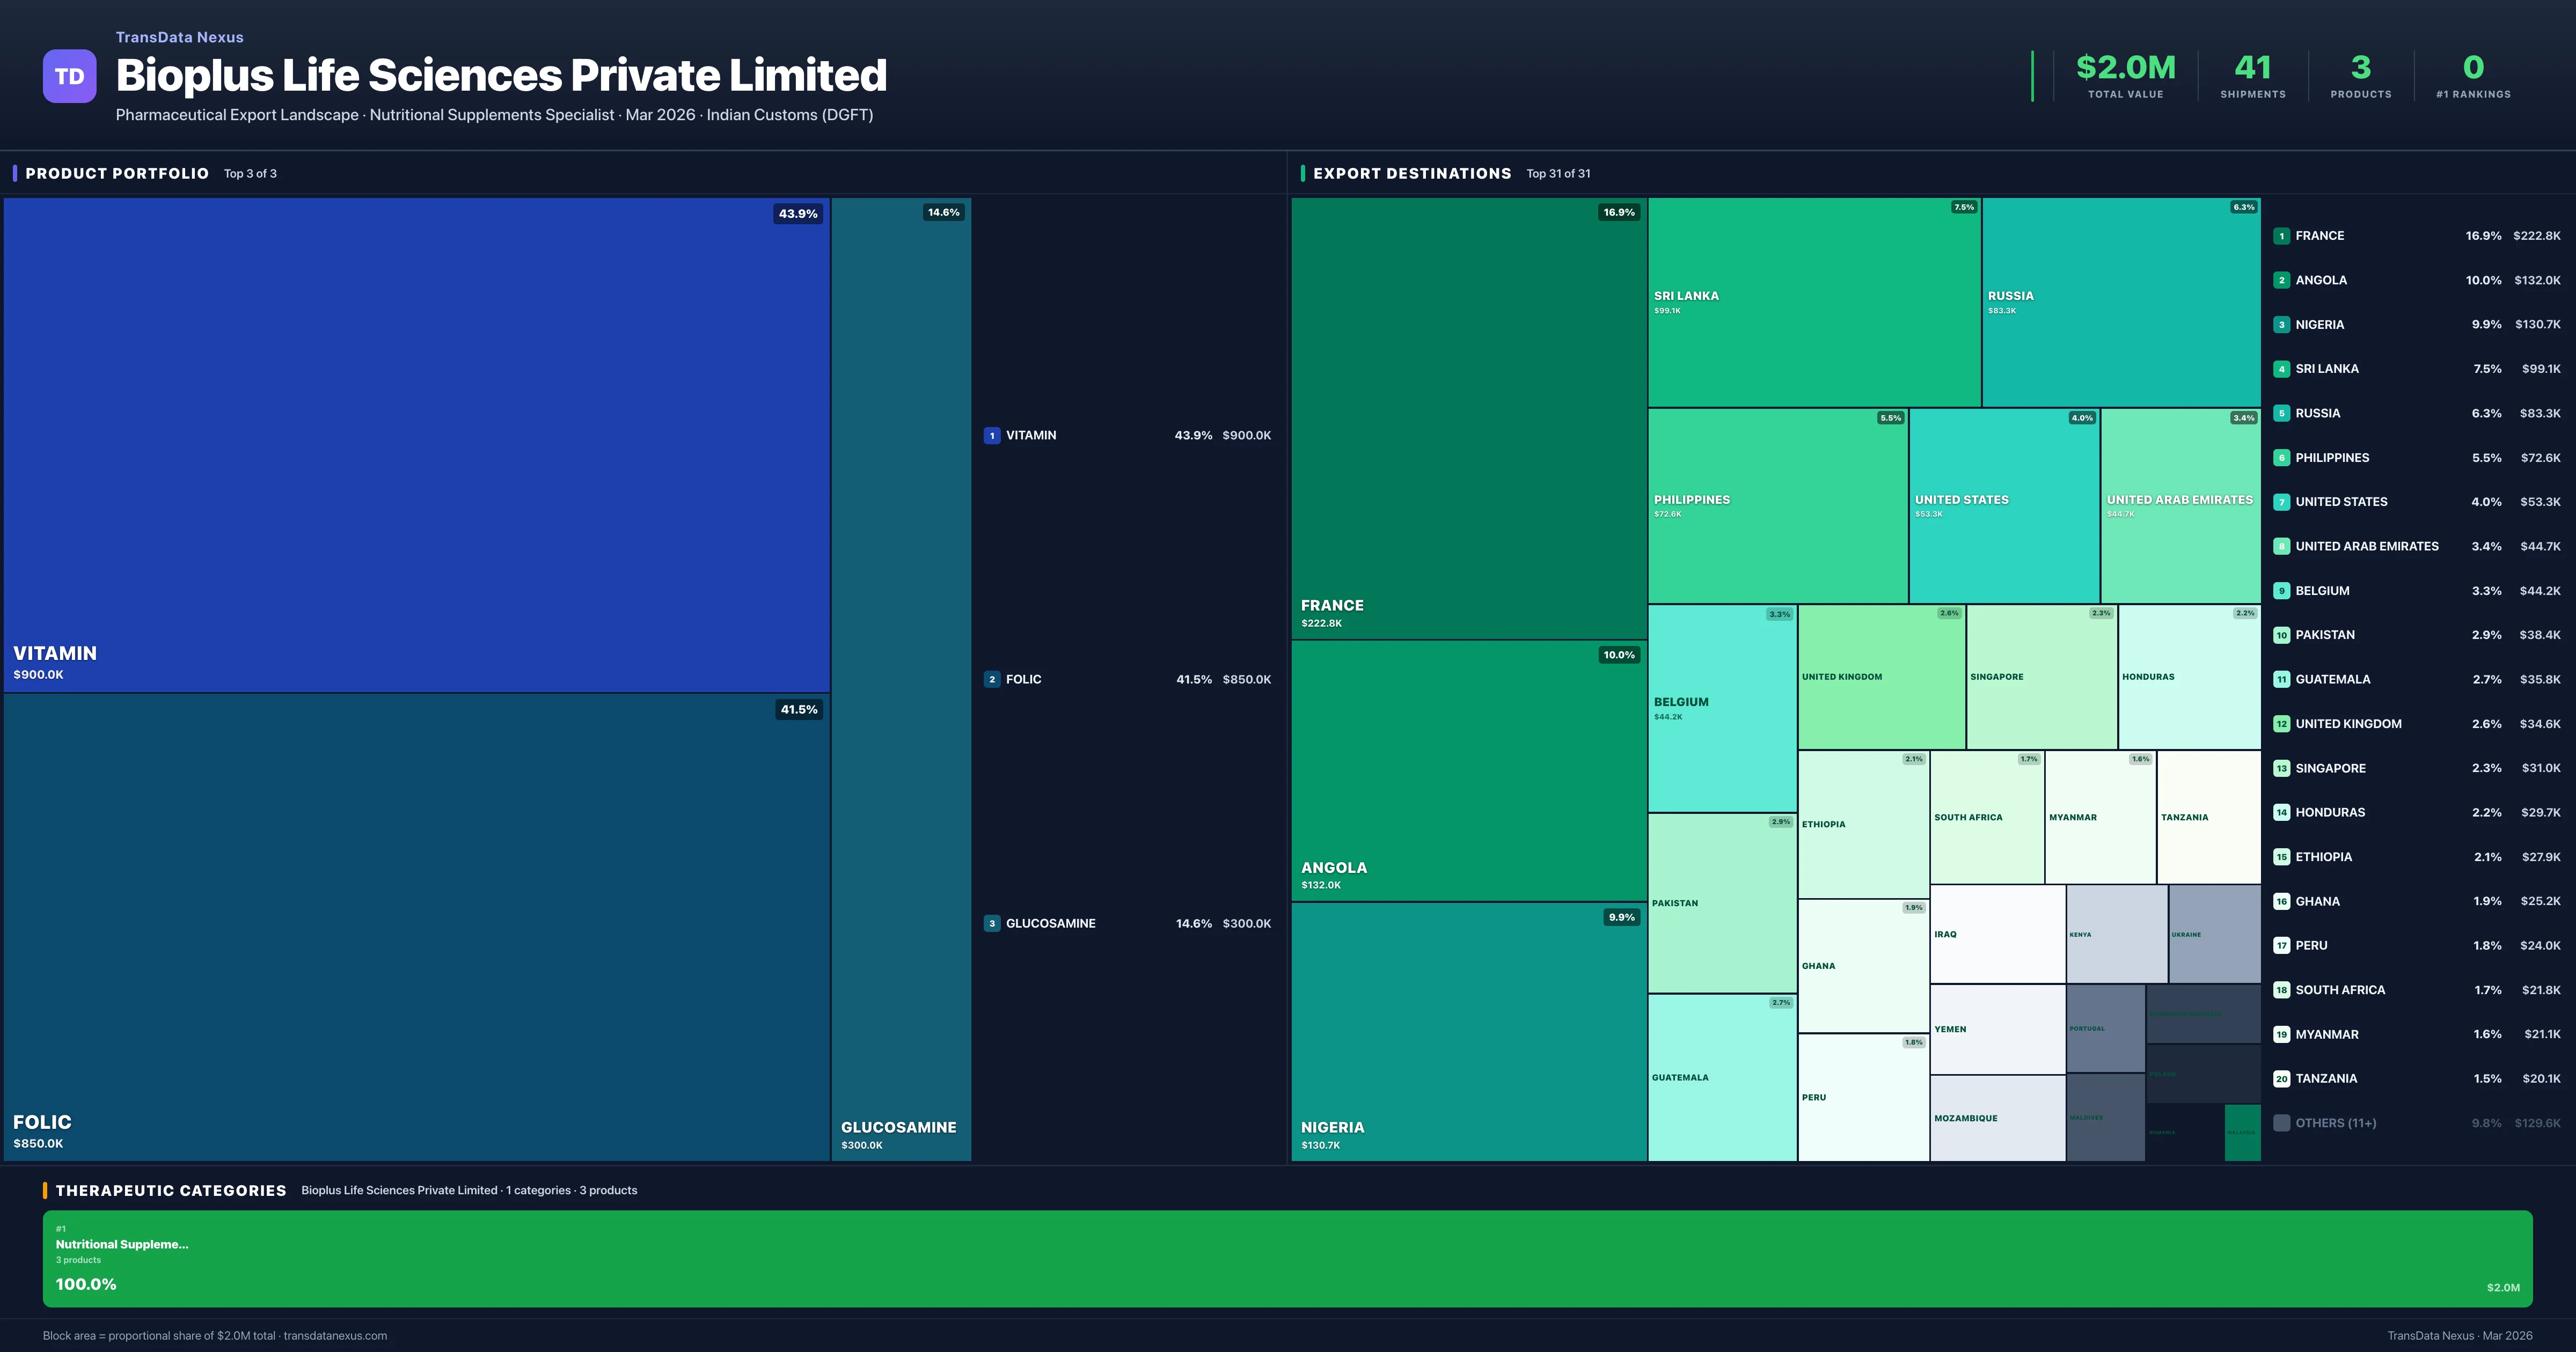Open the Nutritional Supplements category bar
Viewport: 2576px width, 1352px height.
coord(1287,1258)
